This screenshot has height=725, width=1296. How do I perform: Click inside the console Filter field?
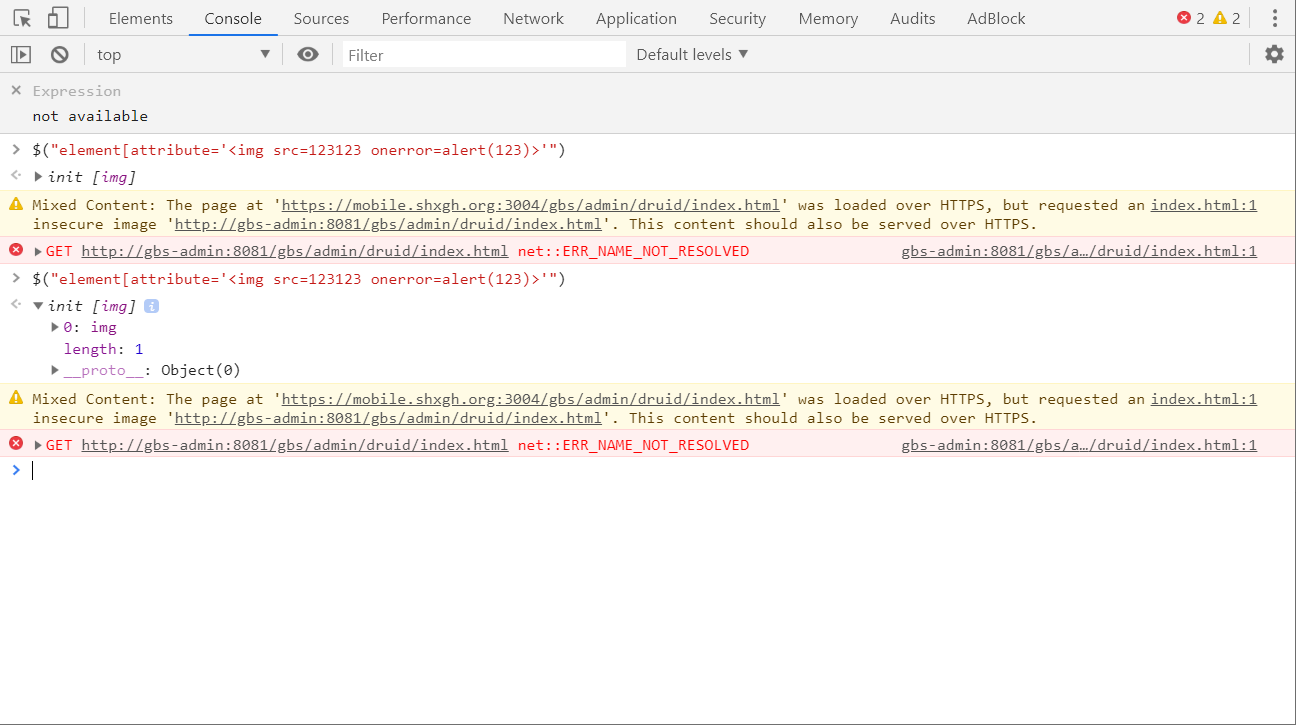484,55
